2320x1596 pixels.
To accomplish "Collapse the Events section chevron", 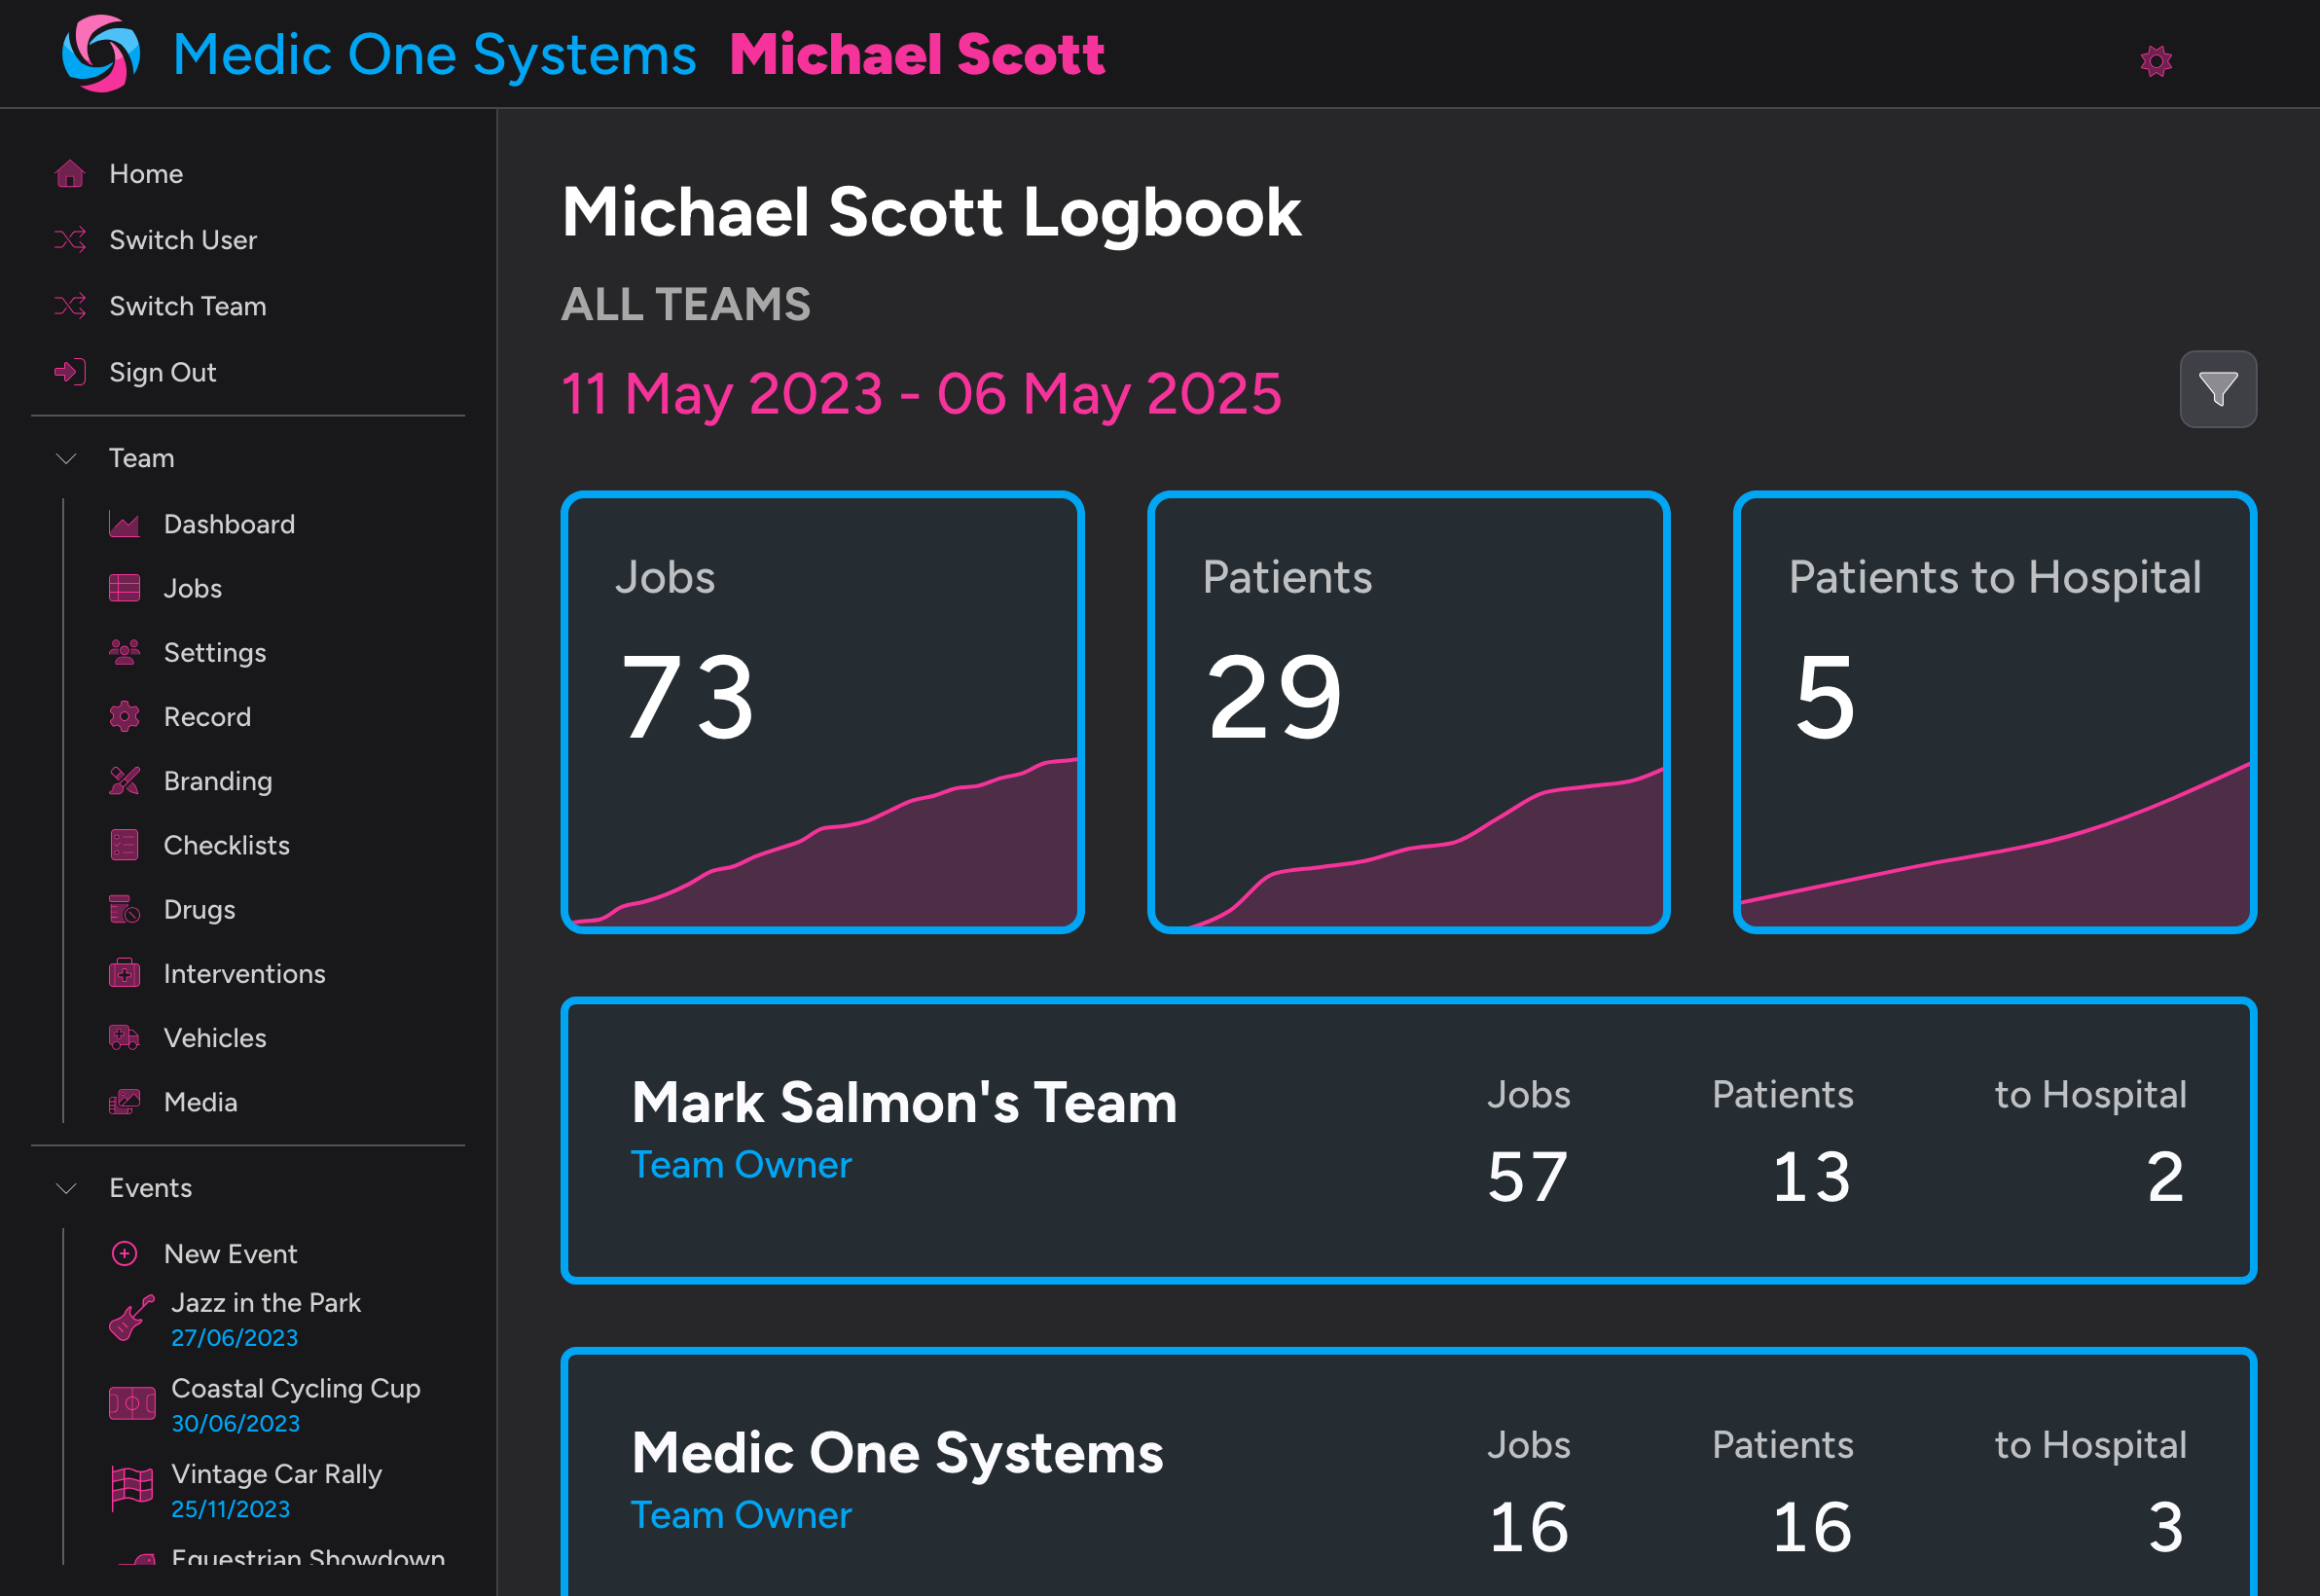I will point(65,1188).
